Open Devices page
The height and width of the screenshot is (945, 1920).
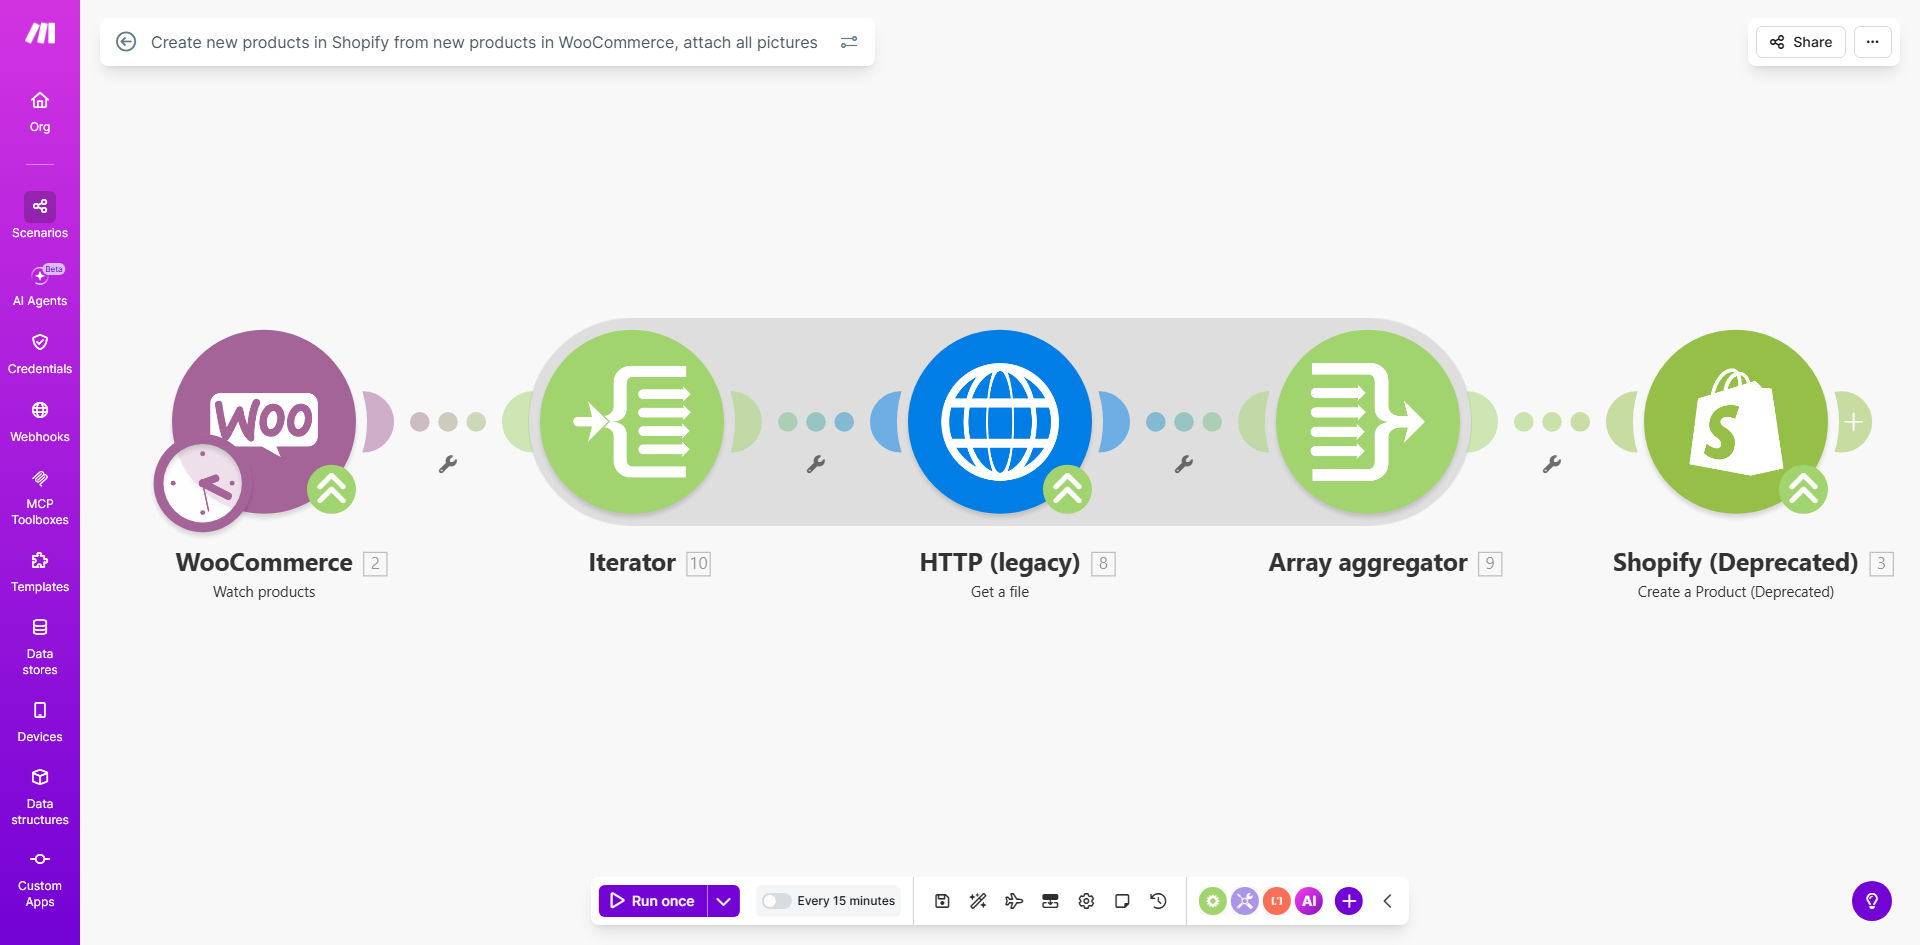[x=40, y=722]
